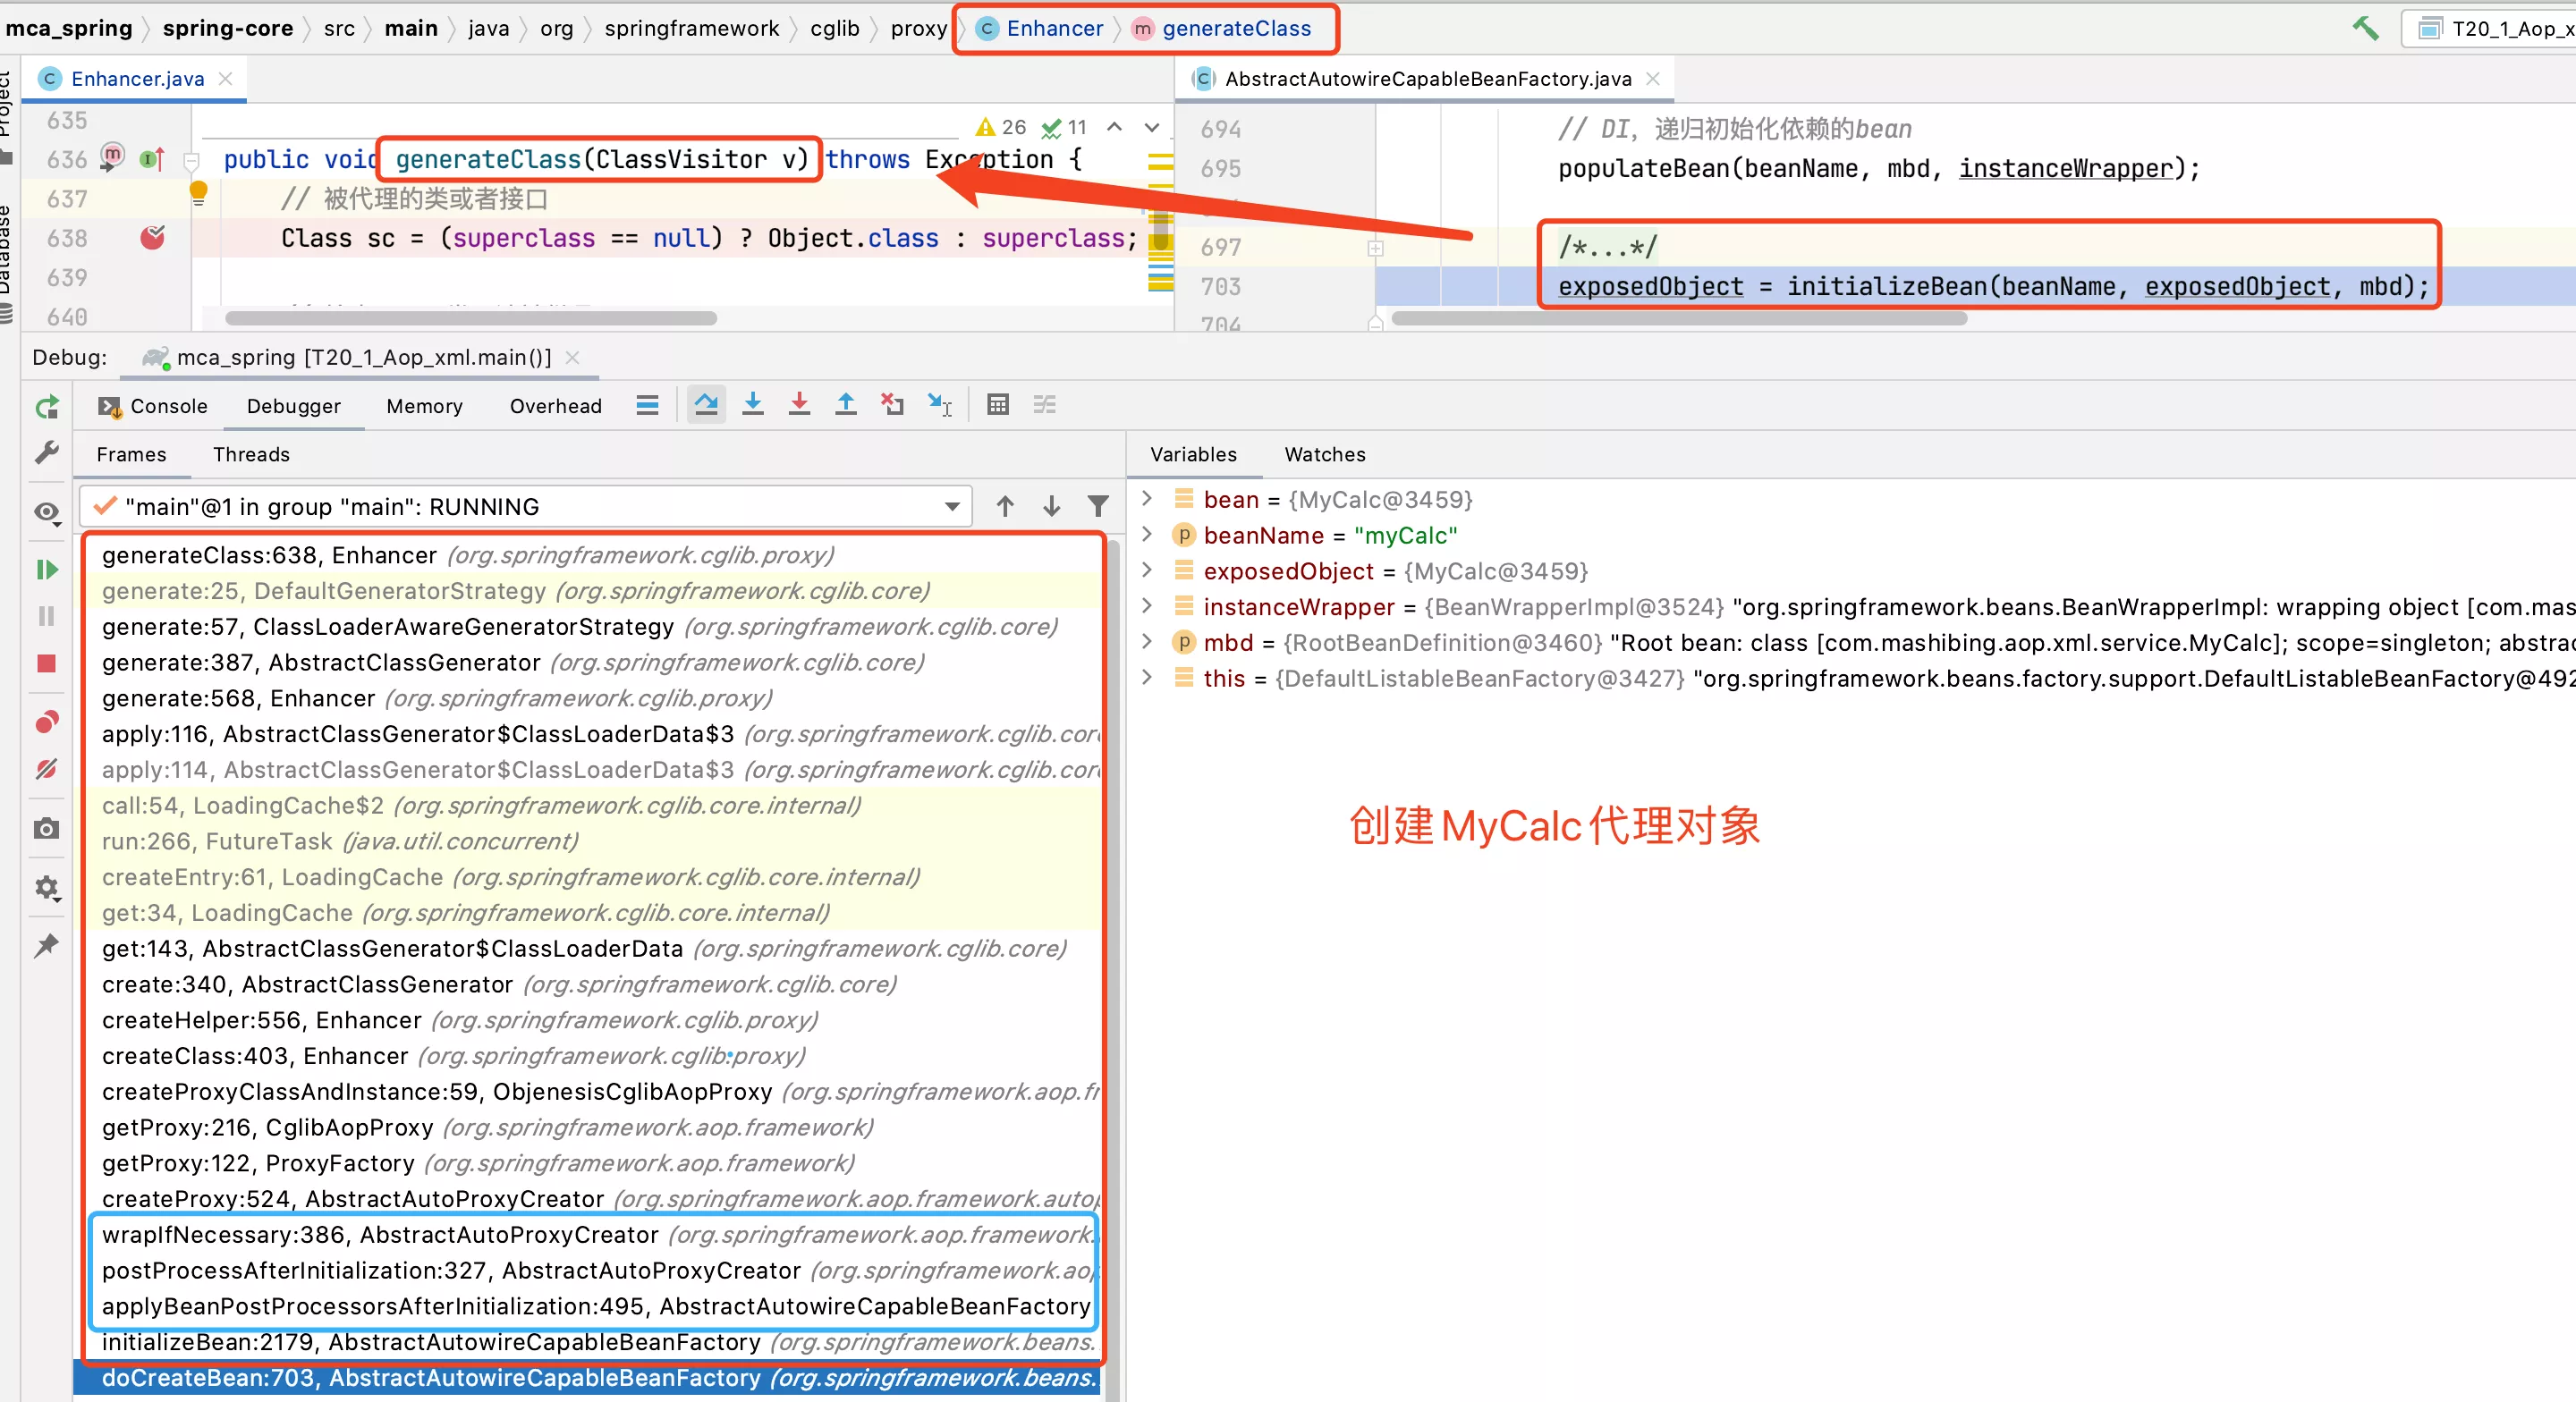
Task: Click the camera thread dump icon
Action: pyautogui.click(x=47, y=829)
